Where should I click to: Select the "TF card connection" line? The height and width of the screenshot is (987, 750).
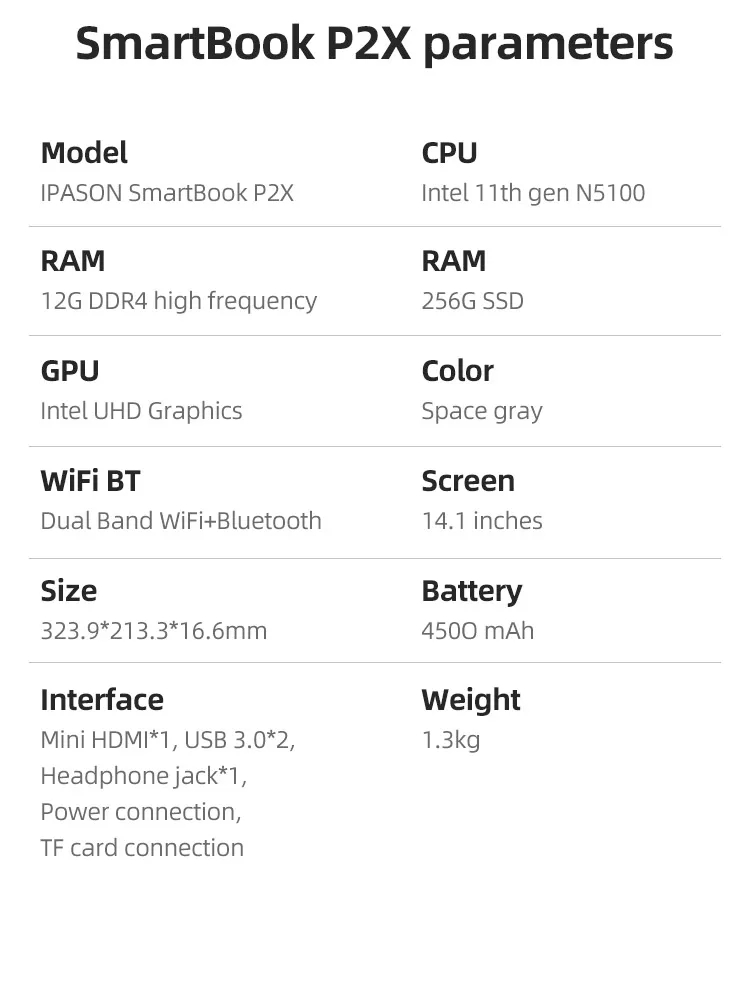click(x=142, y=848)
